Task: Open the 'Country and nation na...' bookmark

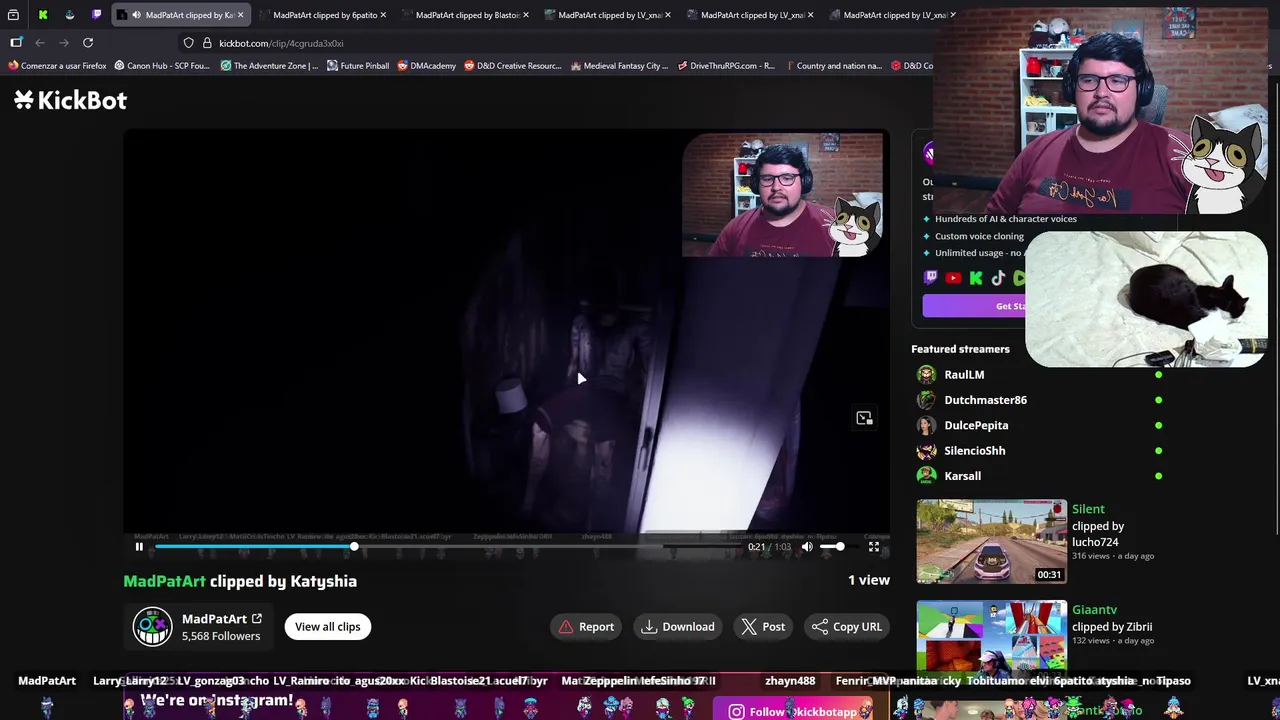Action: [833, 66]
